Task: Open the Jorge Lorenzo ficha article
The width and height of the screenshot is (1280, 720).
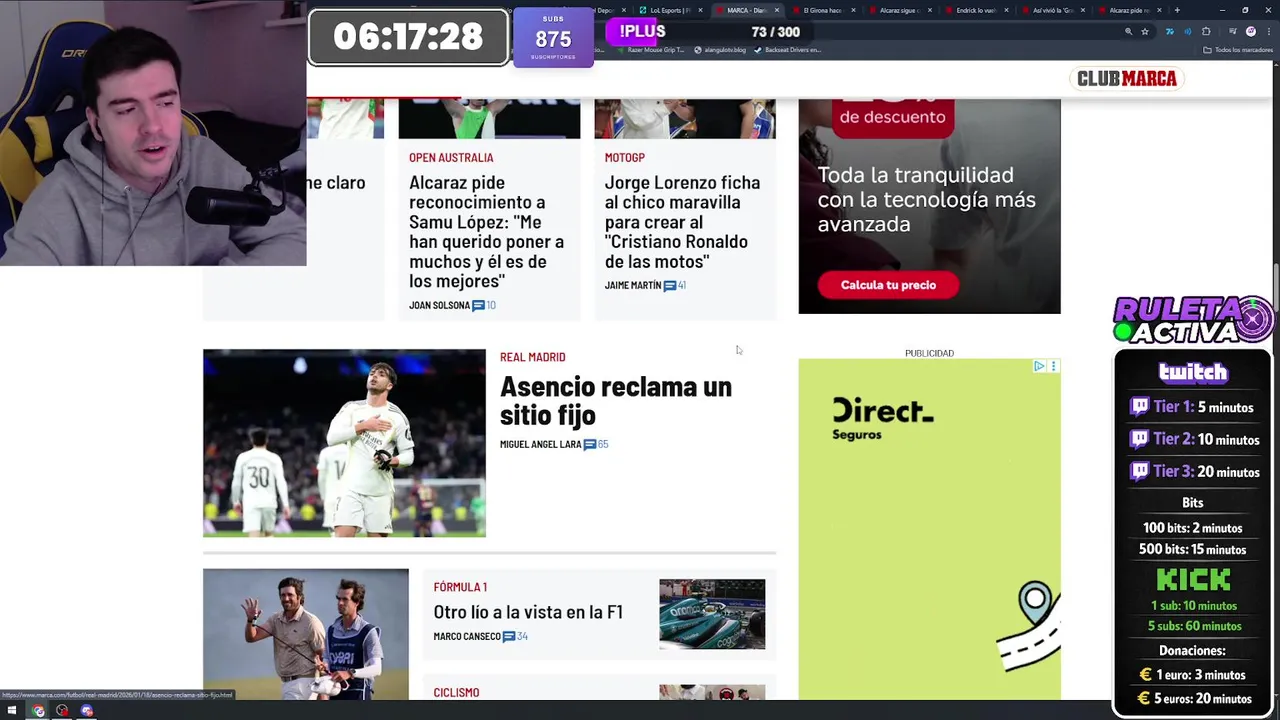Action: 682,222
